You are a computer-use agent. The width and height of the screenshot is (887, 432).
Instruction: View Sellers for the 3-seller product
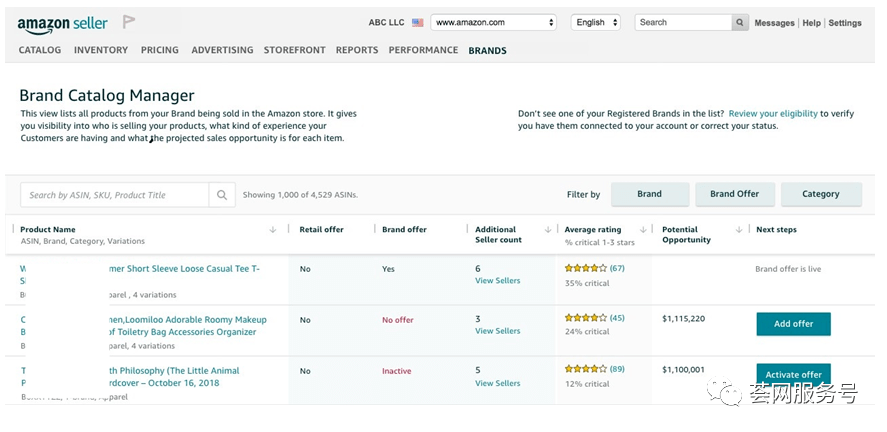497,331
